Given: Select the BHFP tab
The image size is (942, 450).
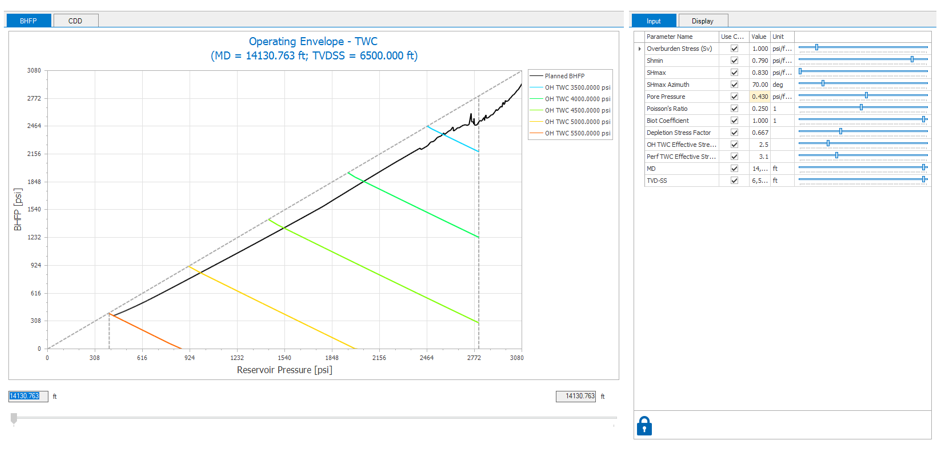Looking at the screenshot, I should tap(28, 20).
